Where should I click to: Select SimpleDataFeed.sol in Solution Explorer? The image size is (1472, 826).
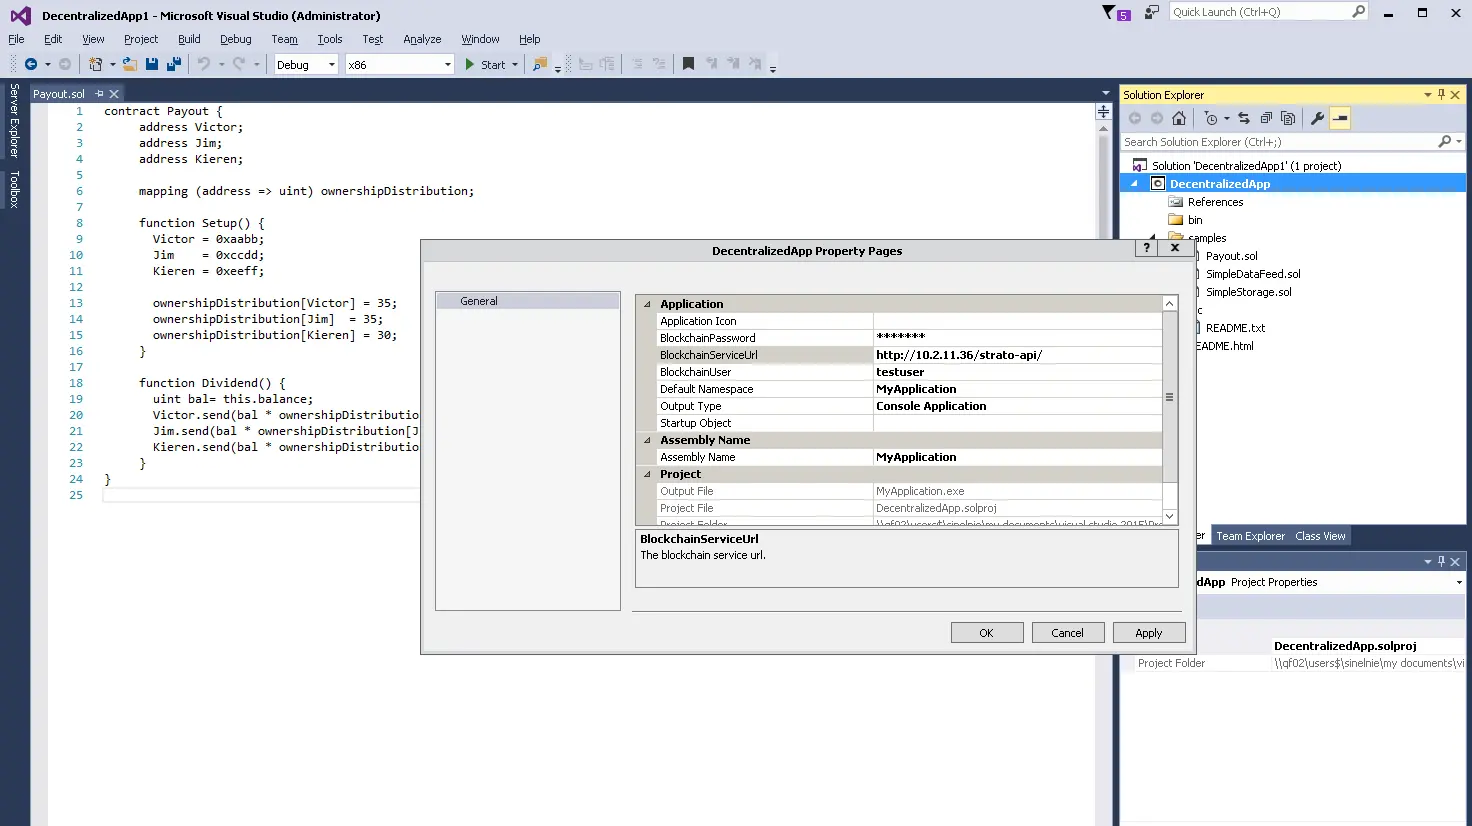(1253, 274)
